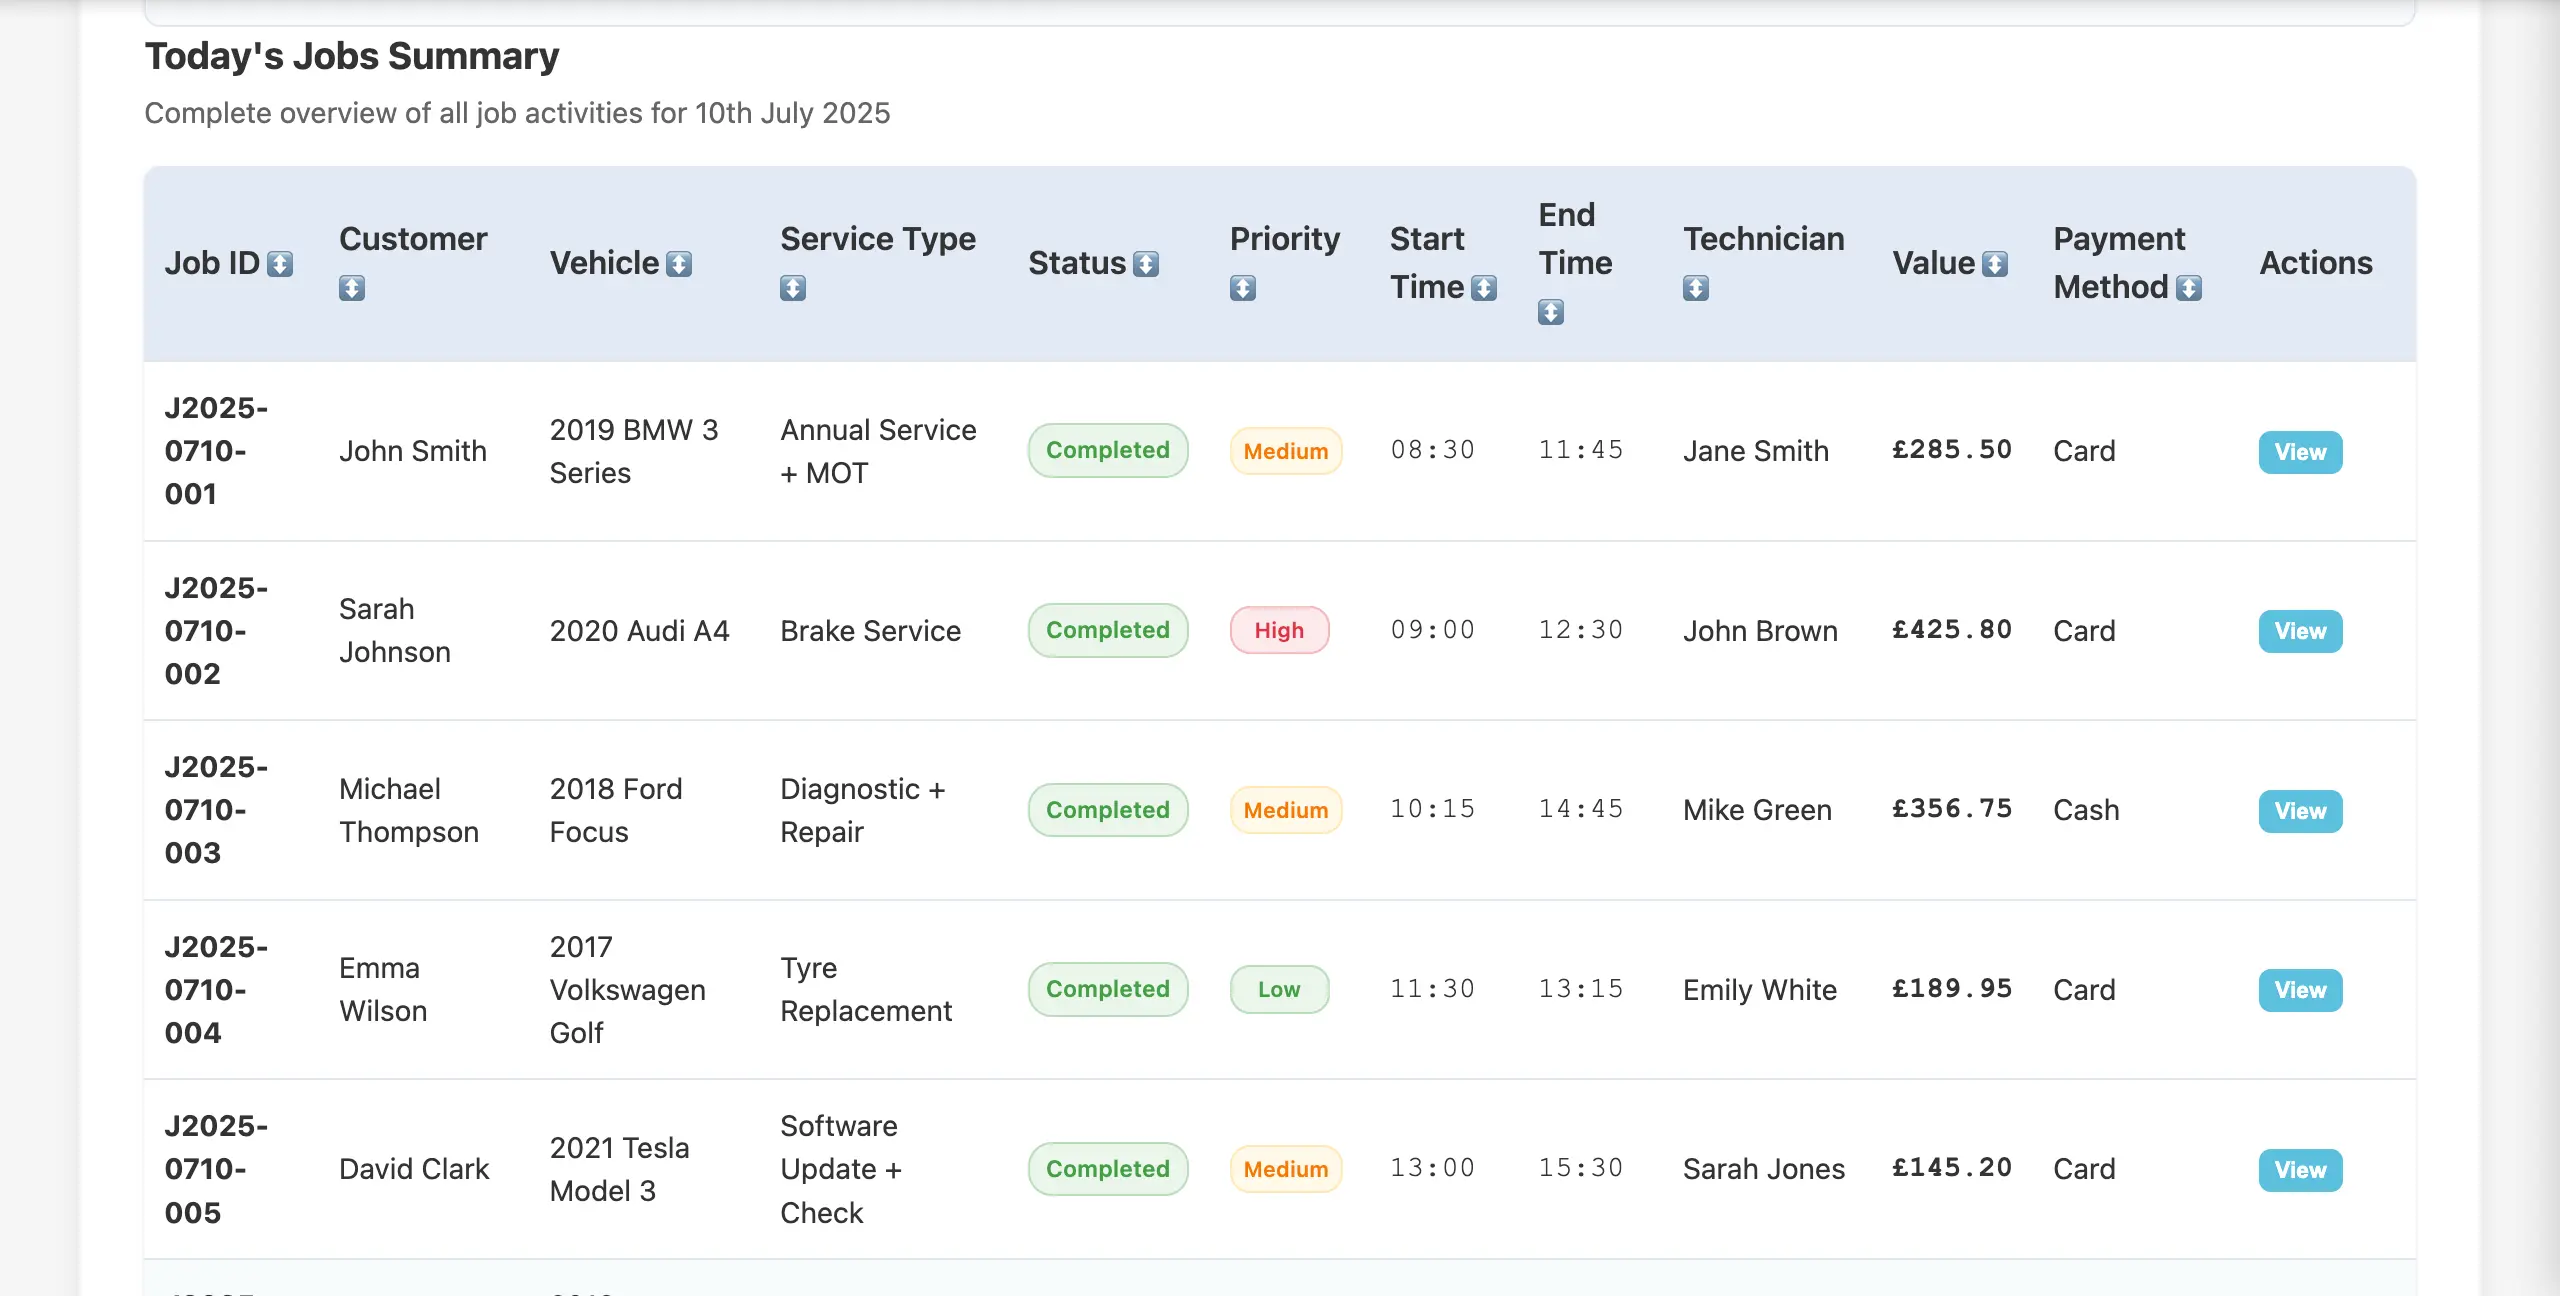Click sort icon under Customer header
Image resolution: width=2560 pixels, height=1296 pixels.
351,288
